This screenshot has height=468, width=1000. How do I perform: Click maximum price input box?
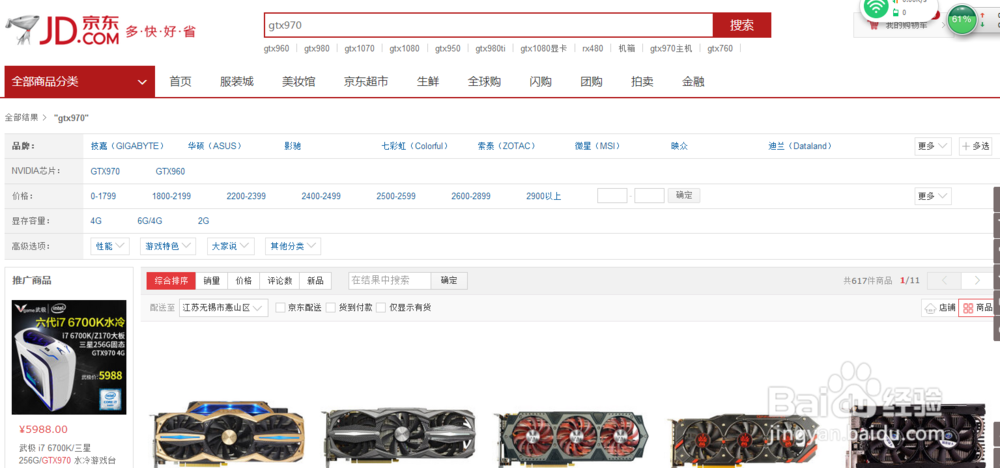pyautogui.click(x=649, y=196)
